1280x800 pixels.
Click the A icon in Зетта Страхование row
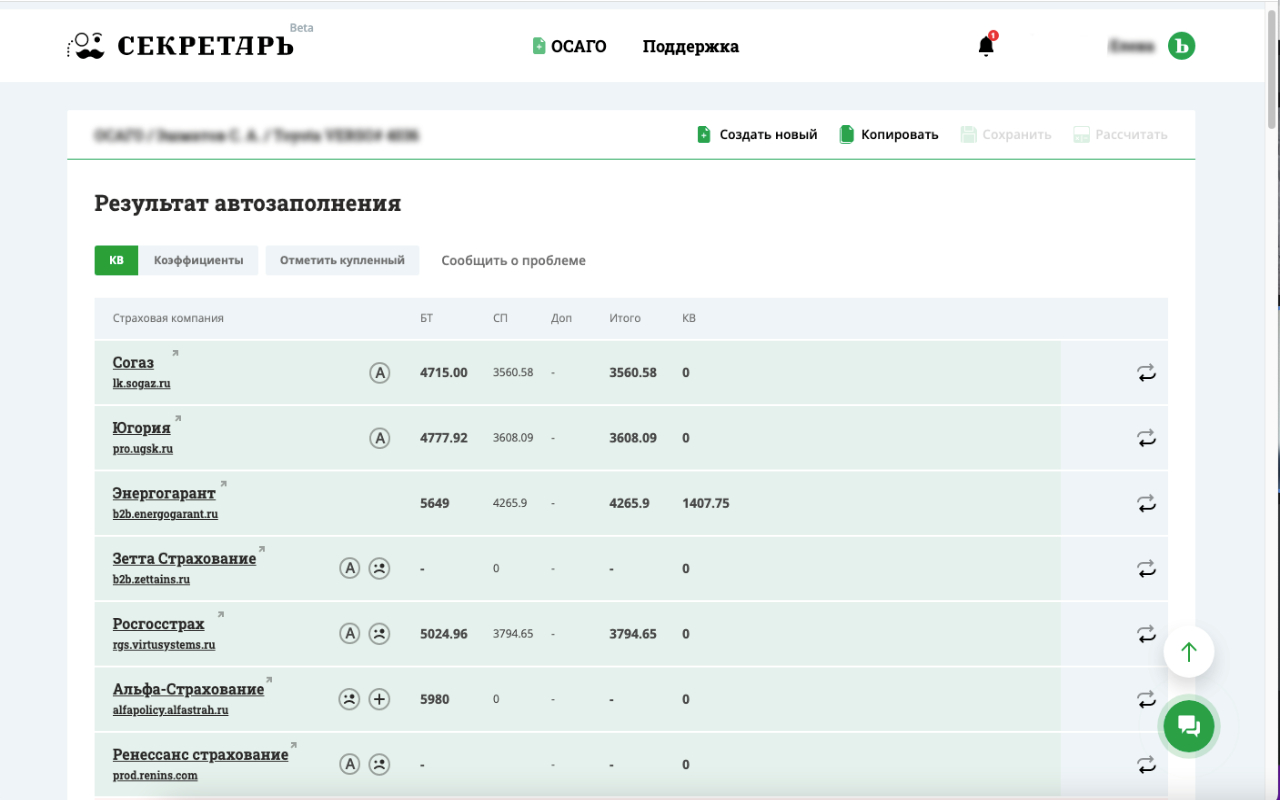click(x=349, y=568)
